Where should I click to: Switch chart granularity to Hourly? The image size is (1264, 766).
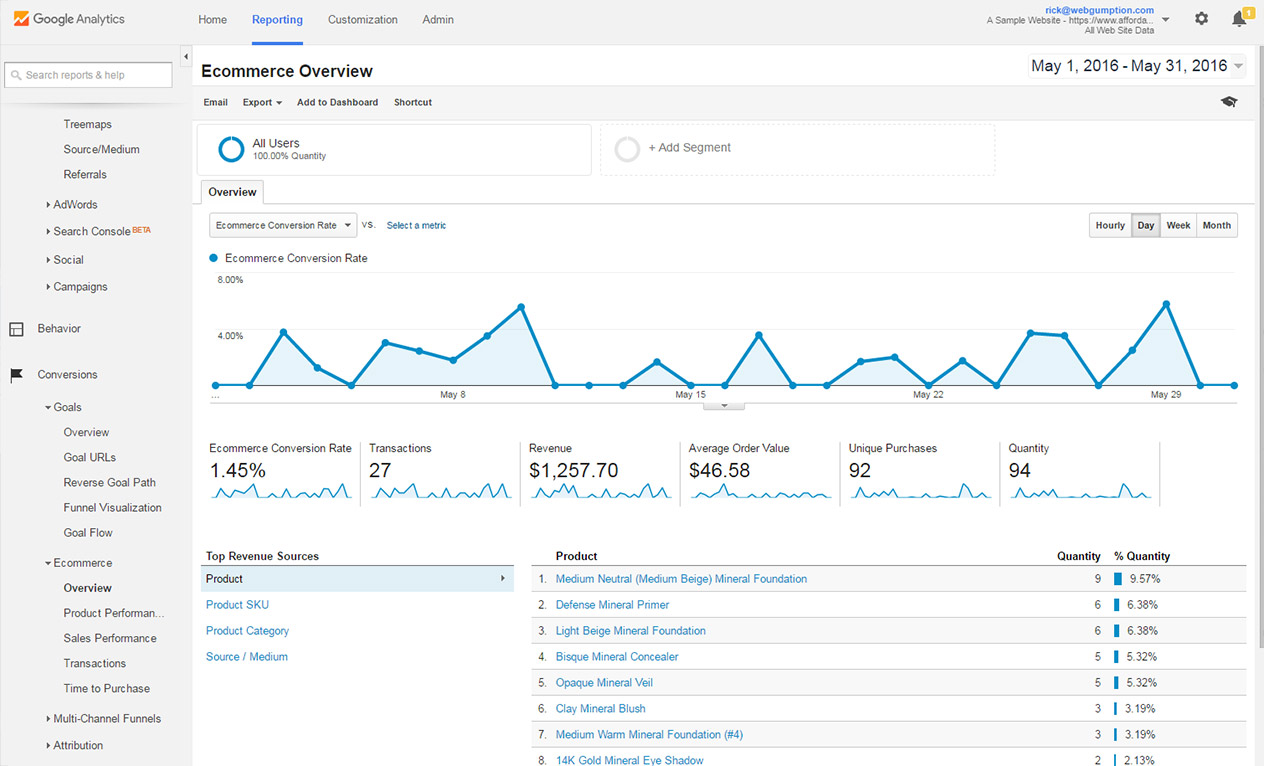coord(1110,225)
